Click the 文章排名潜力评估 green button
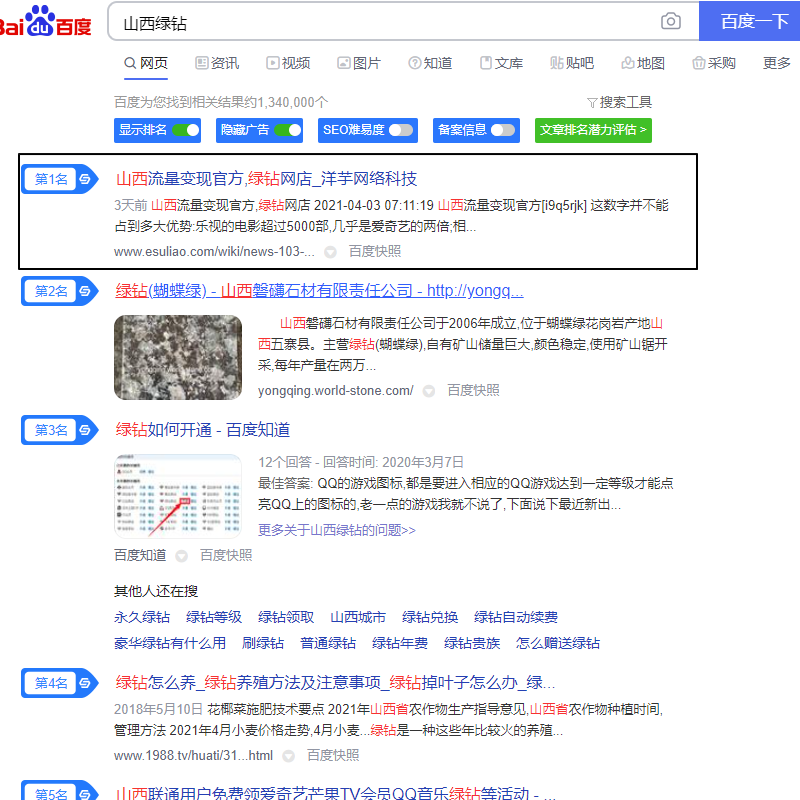The width and height of the screenshot is (800, 800). pos(593,130)
